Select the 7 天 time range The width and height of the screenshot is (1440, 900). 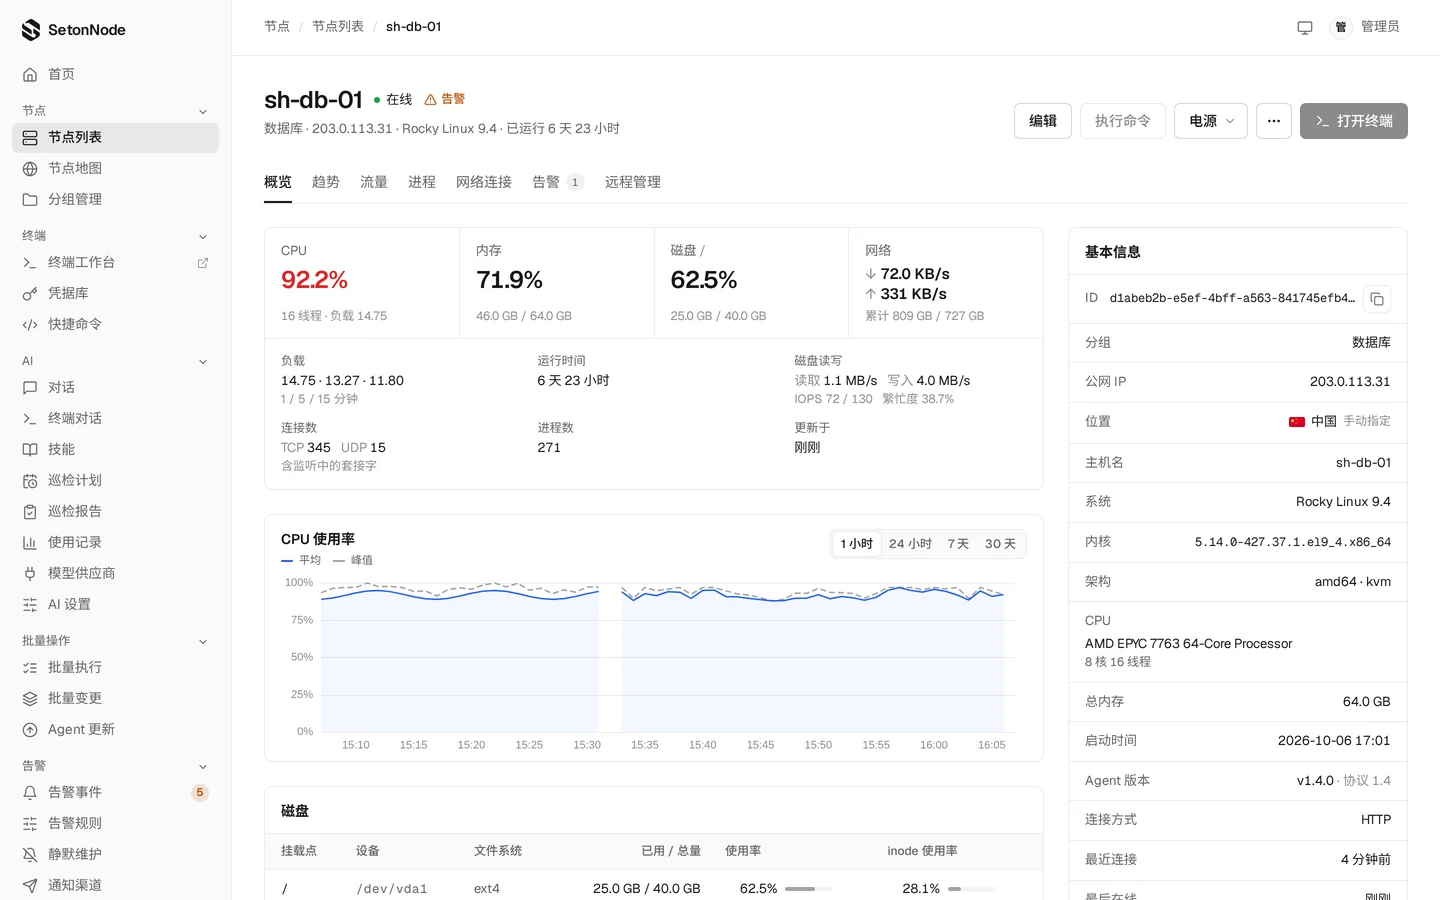[x=958, y=544]
